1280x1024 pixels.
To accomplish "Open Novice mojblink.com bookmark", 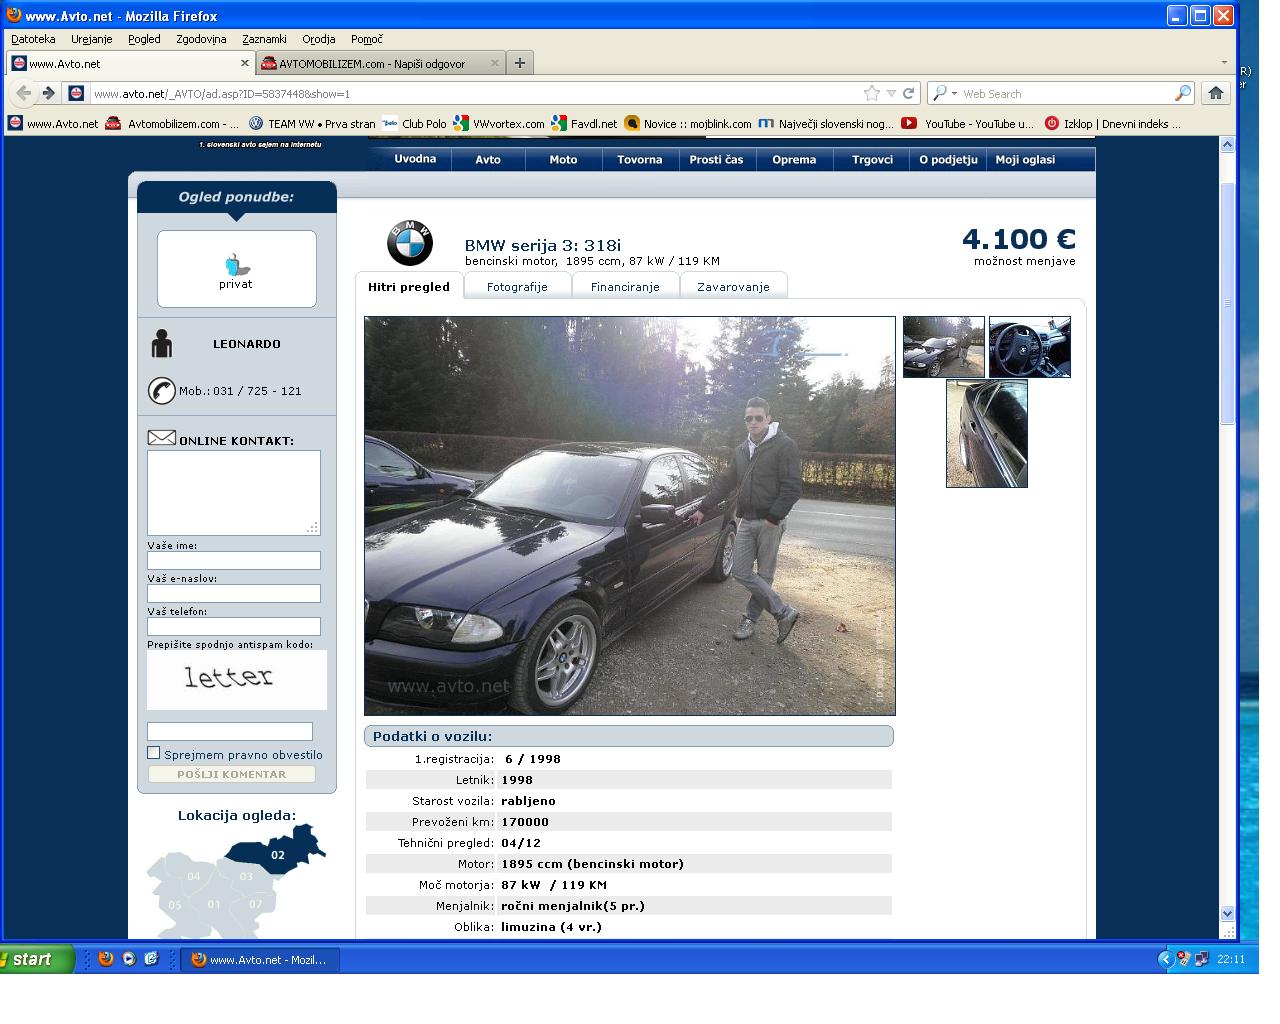I will (x=688, y=124).
